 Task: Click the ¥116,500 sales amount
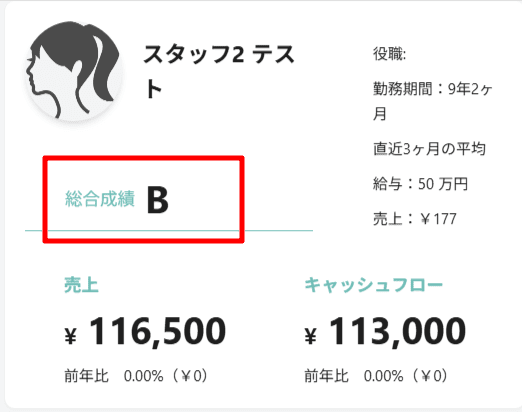click(145, 331)
